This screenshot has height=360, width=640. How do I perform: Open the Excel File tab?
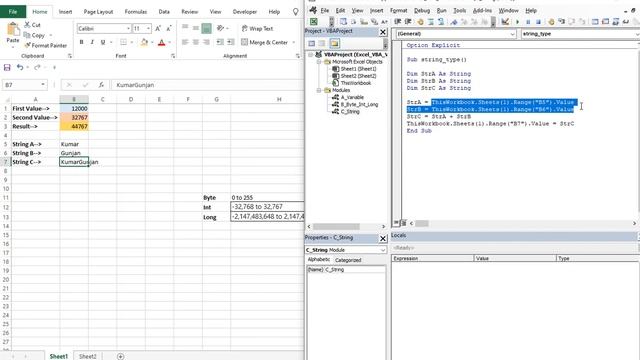coord(13,11)
